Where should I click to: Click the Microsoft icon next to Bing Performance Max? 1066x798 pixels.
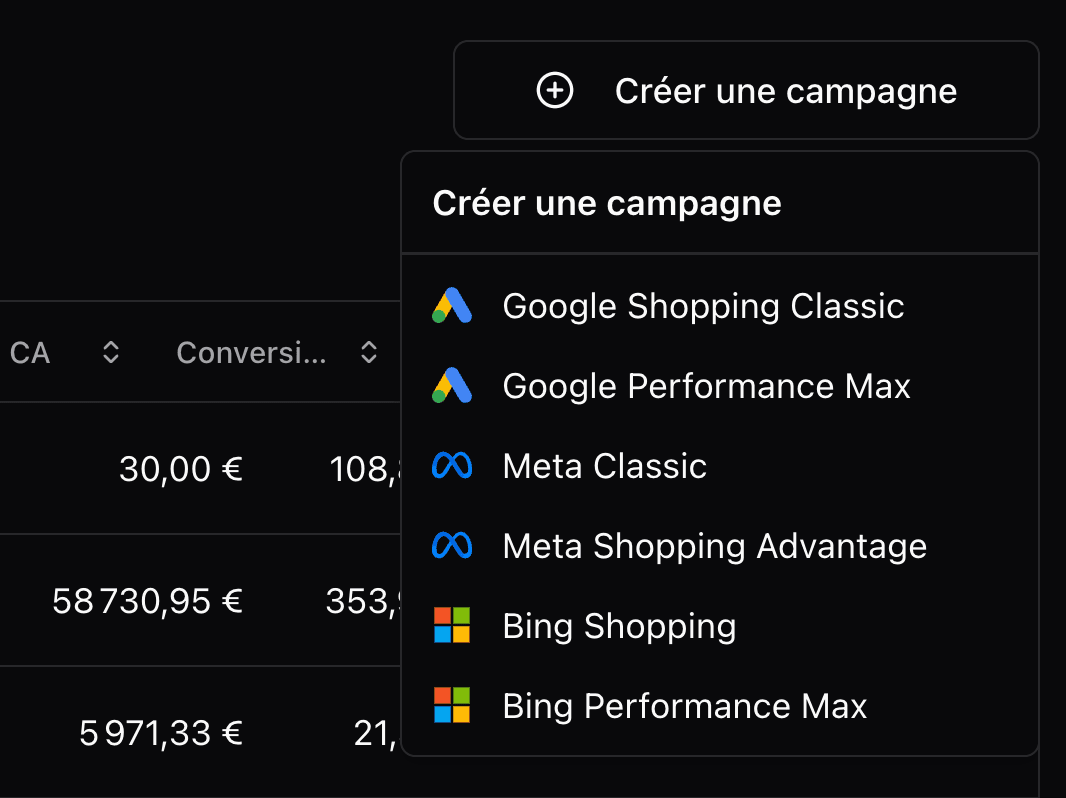coord(452,706)
